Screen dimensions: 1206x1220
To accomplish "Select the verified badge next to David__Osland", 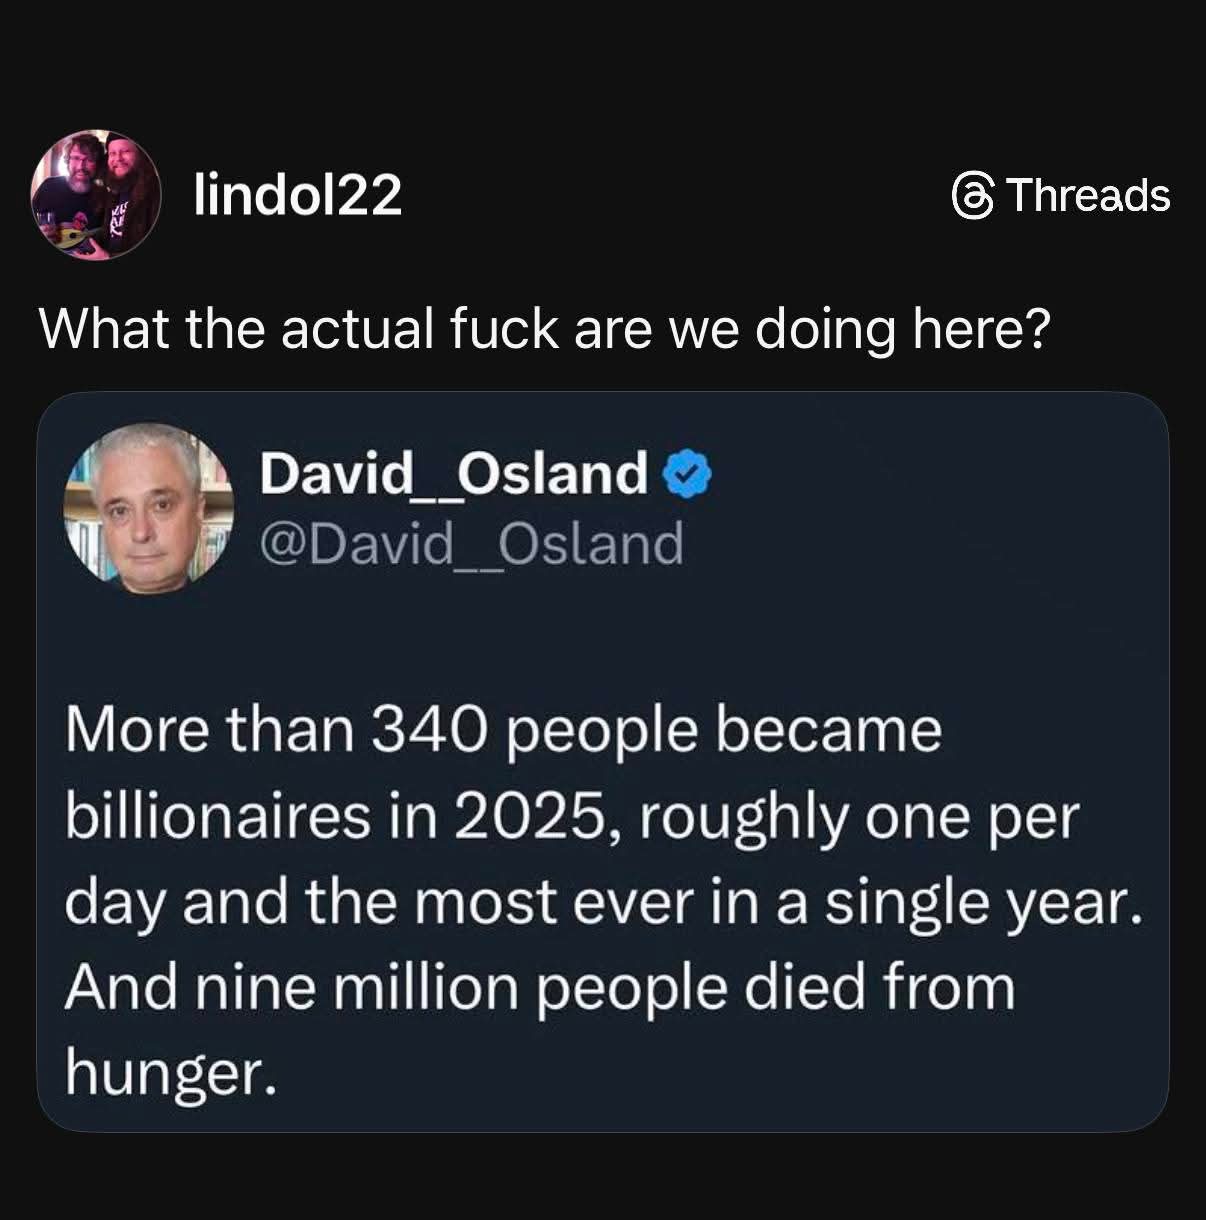I will click(686, 475).
